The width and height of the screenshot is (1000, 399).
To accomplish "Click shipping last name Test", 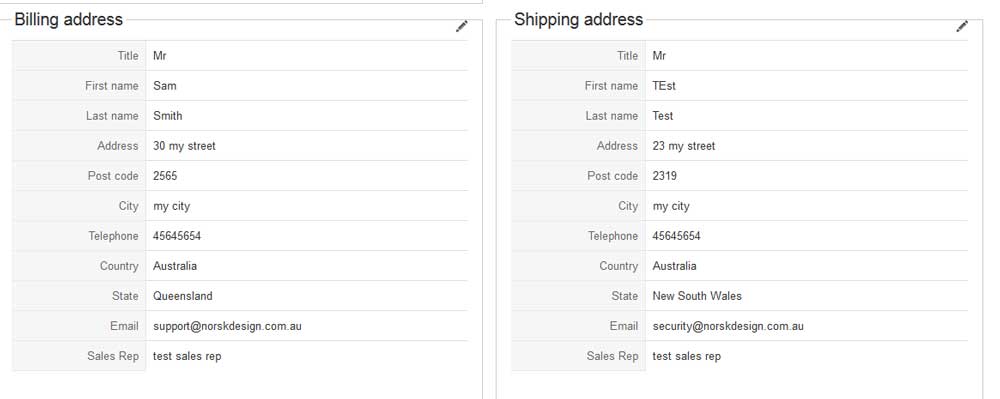I will coord(663,115).
